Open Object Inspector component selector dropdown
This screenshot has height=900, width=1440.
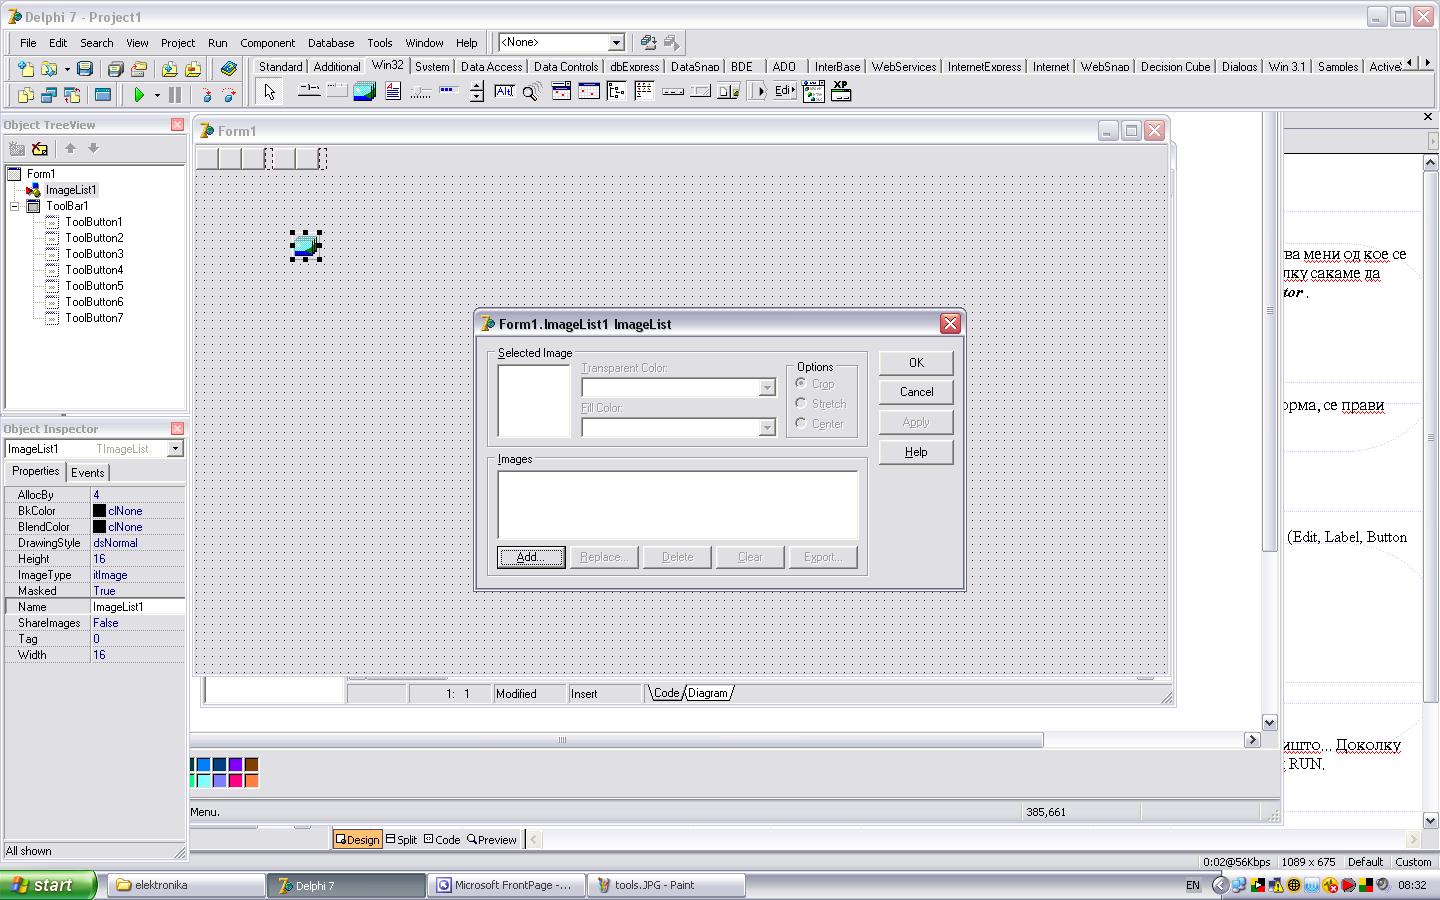point(175,449)
